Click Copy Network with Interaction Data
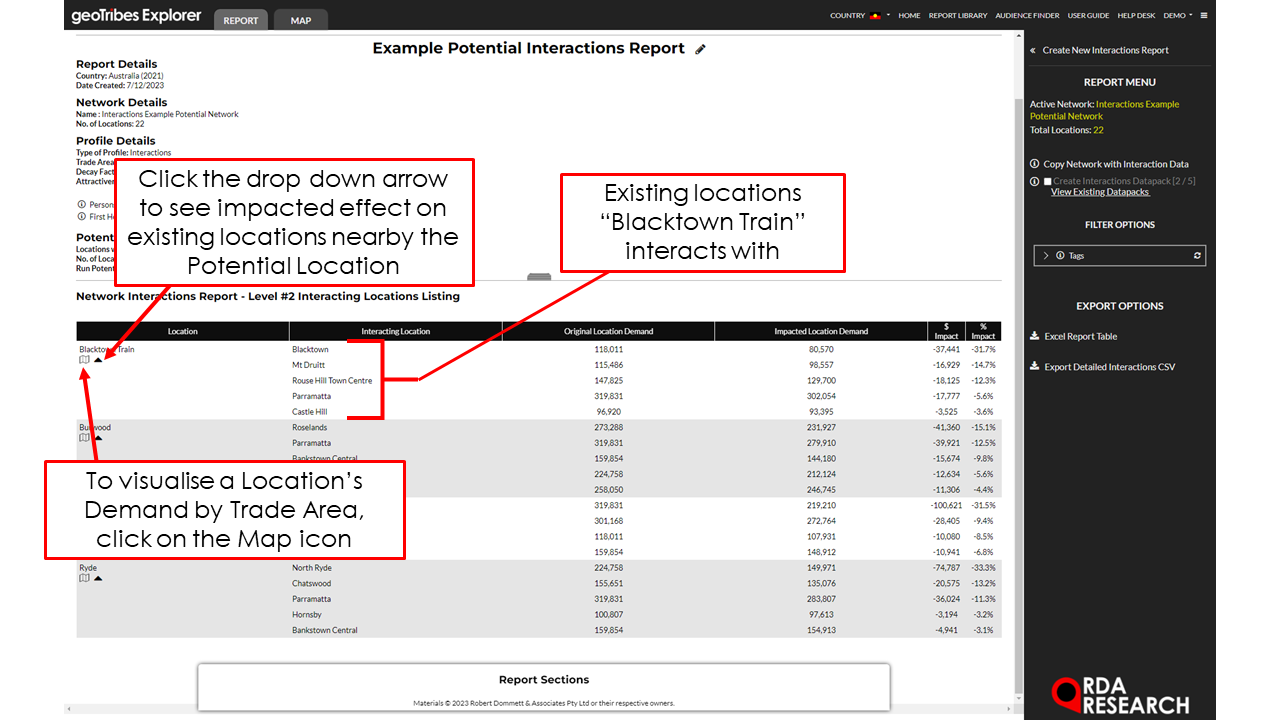Viewport: 1280px width, 720px height. pyautogui.click(x=1115, y=164)
